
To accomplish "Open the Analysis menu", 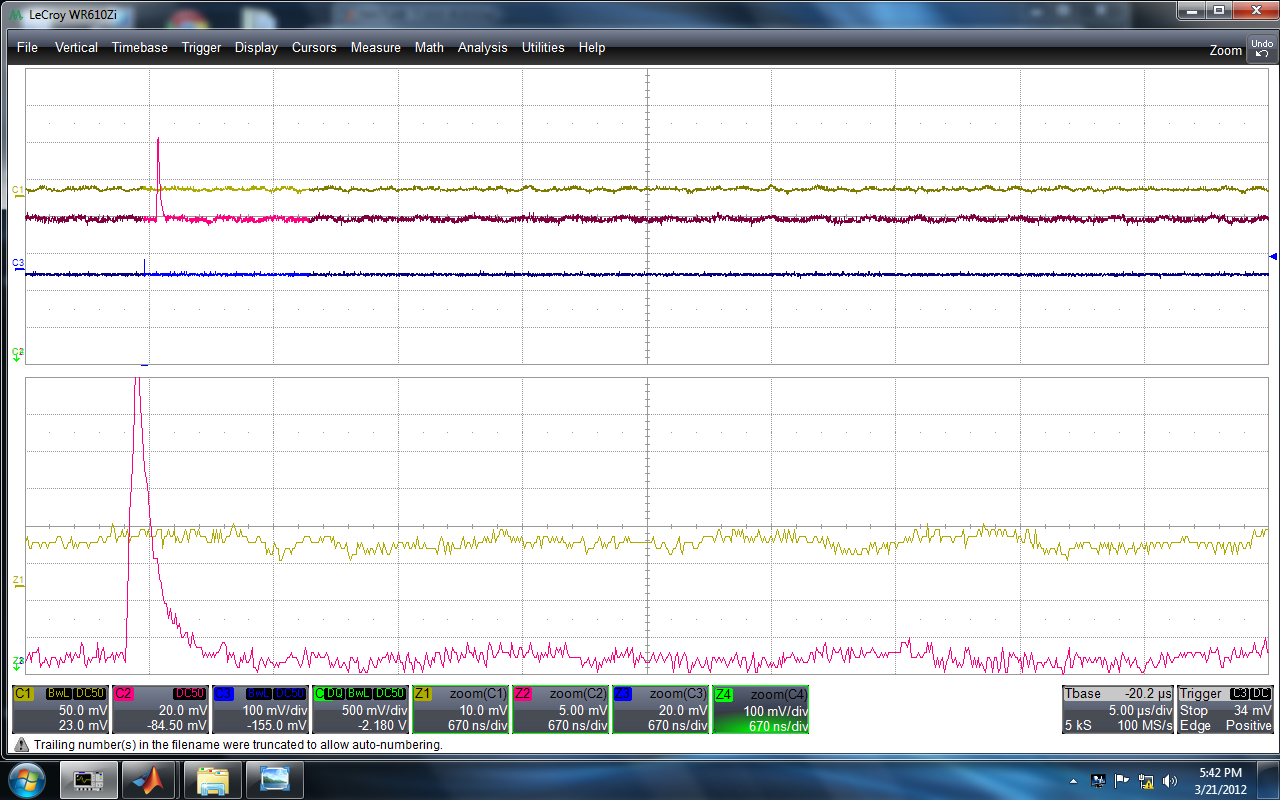I will click(482, 47).
